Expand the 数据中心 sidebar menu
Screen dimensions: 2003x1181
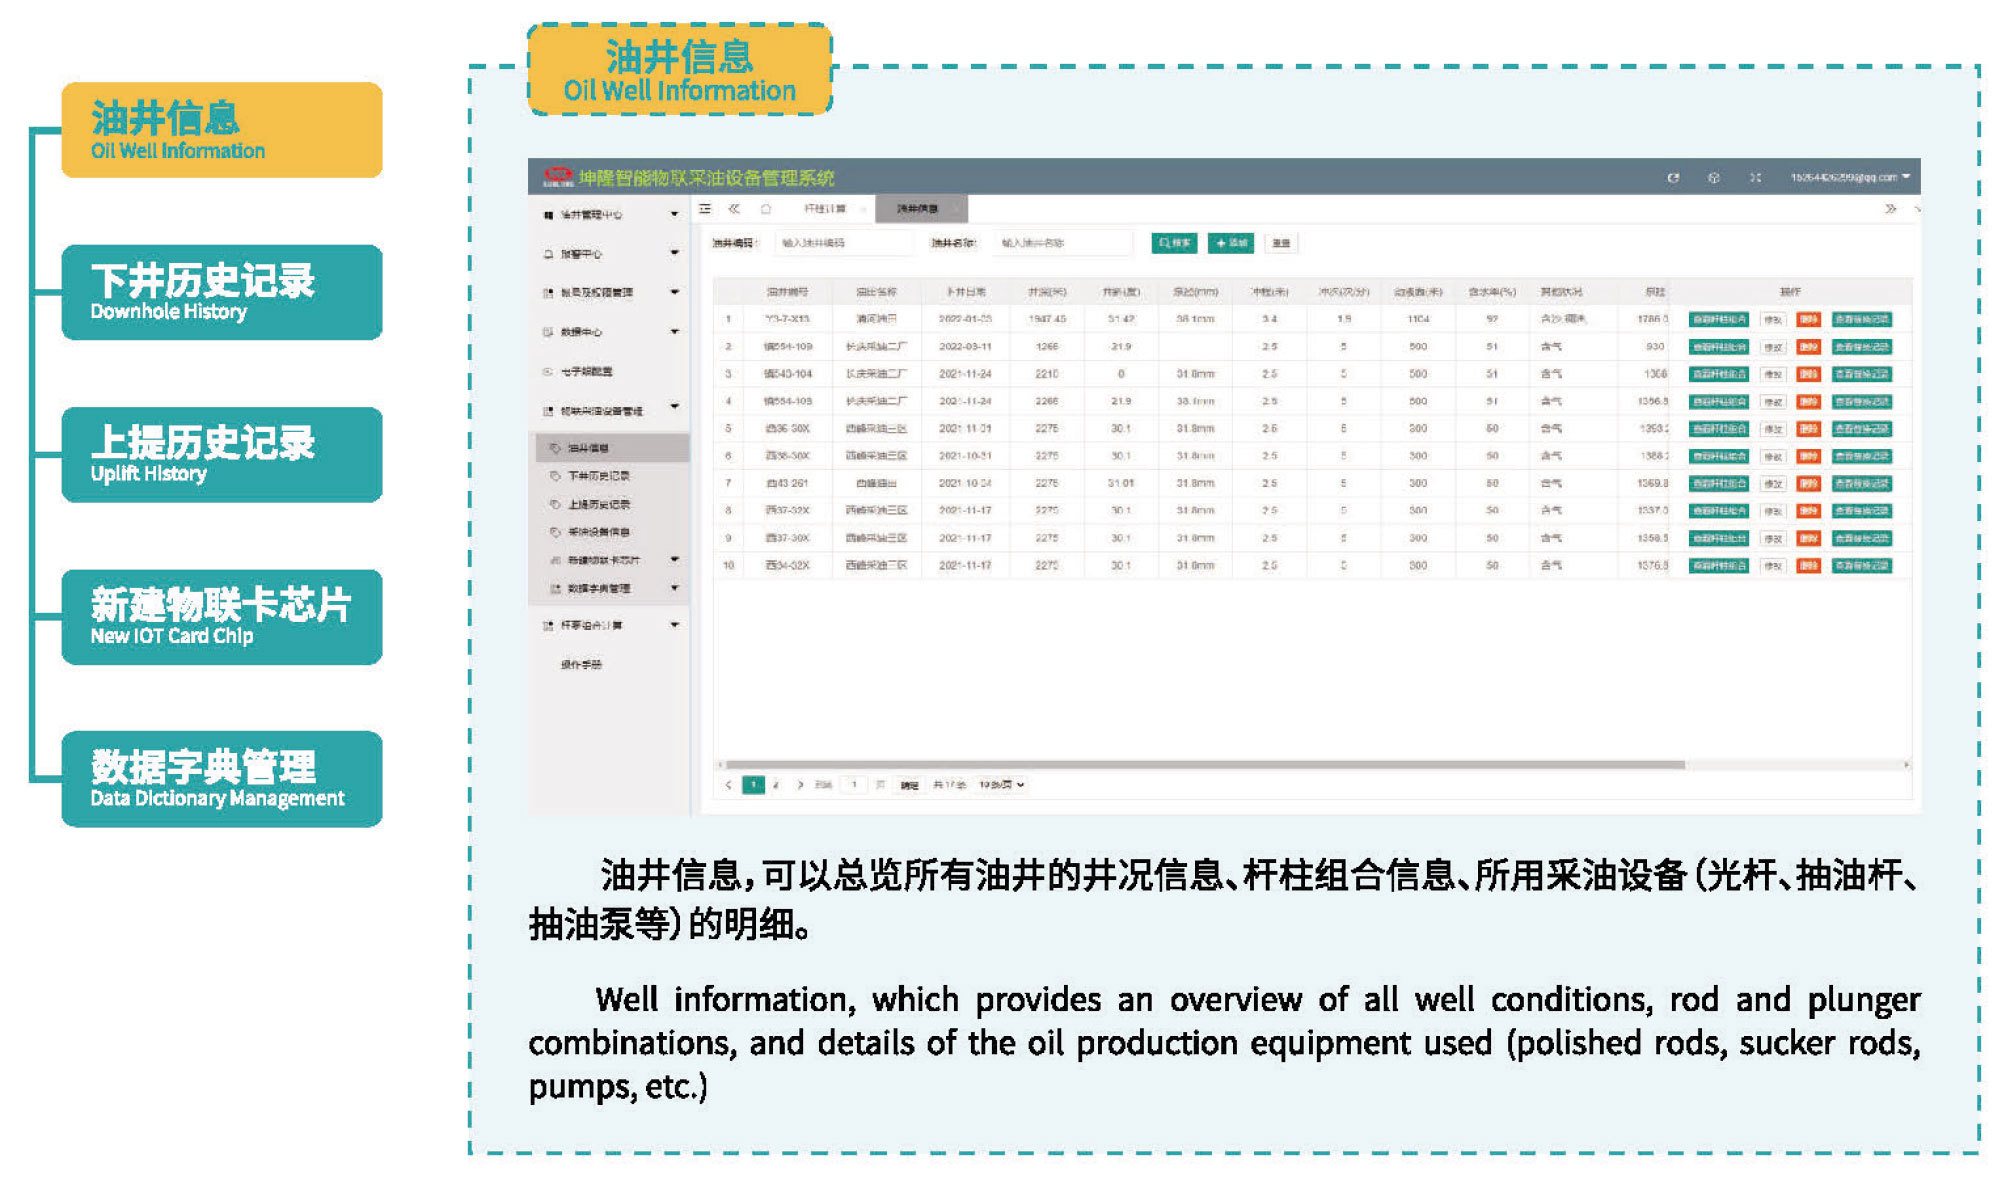click(609, 332)
